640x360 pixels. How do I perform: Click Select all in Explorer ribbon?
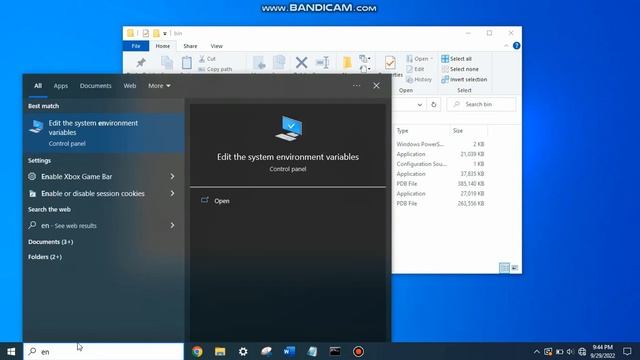click(x=457, y=59)
